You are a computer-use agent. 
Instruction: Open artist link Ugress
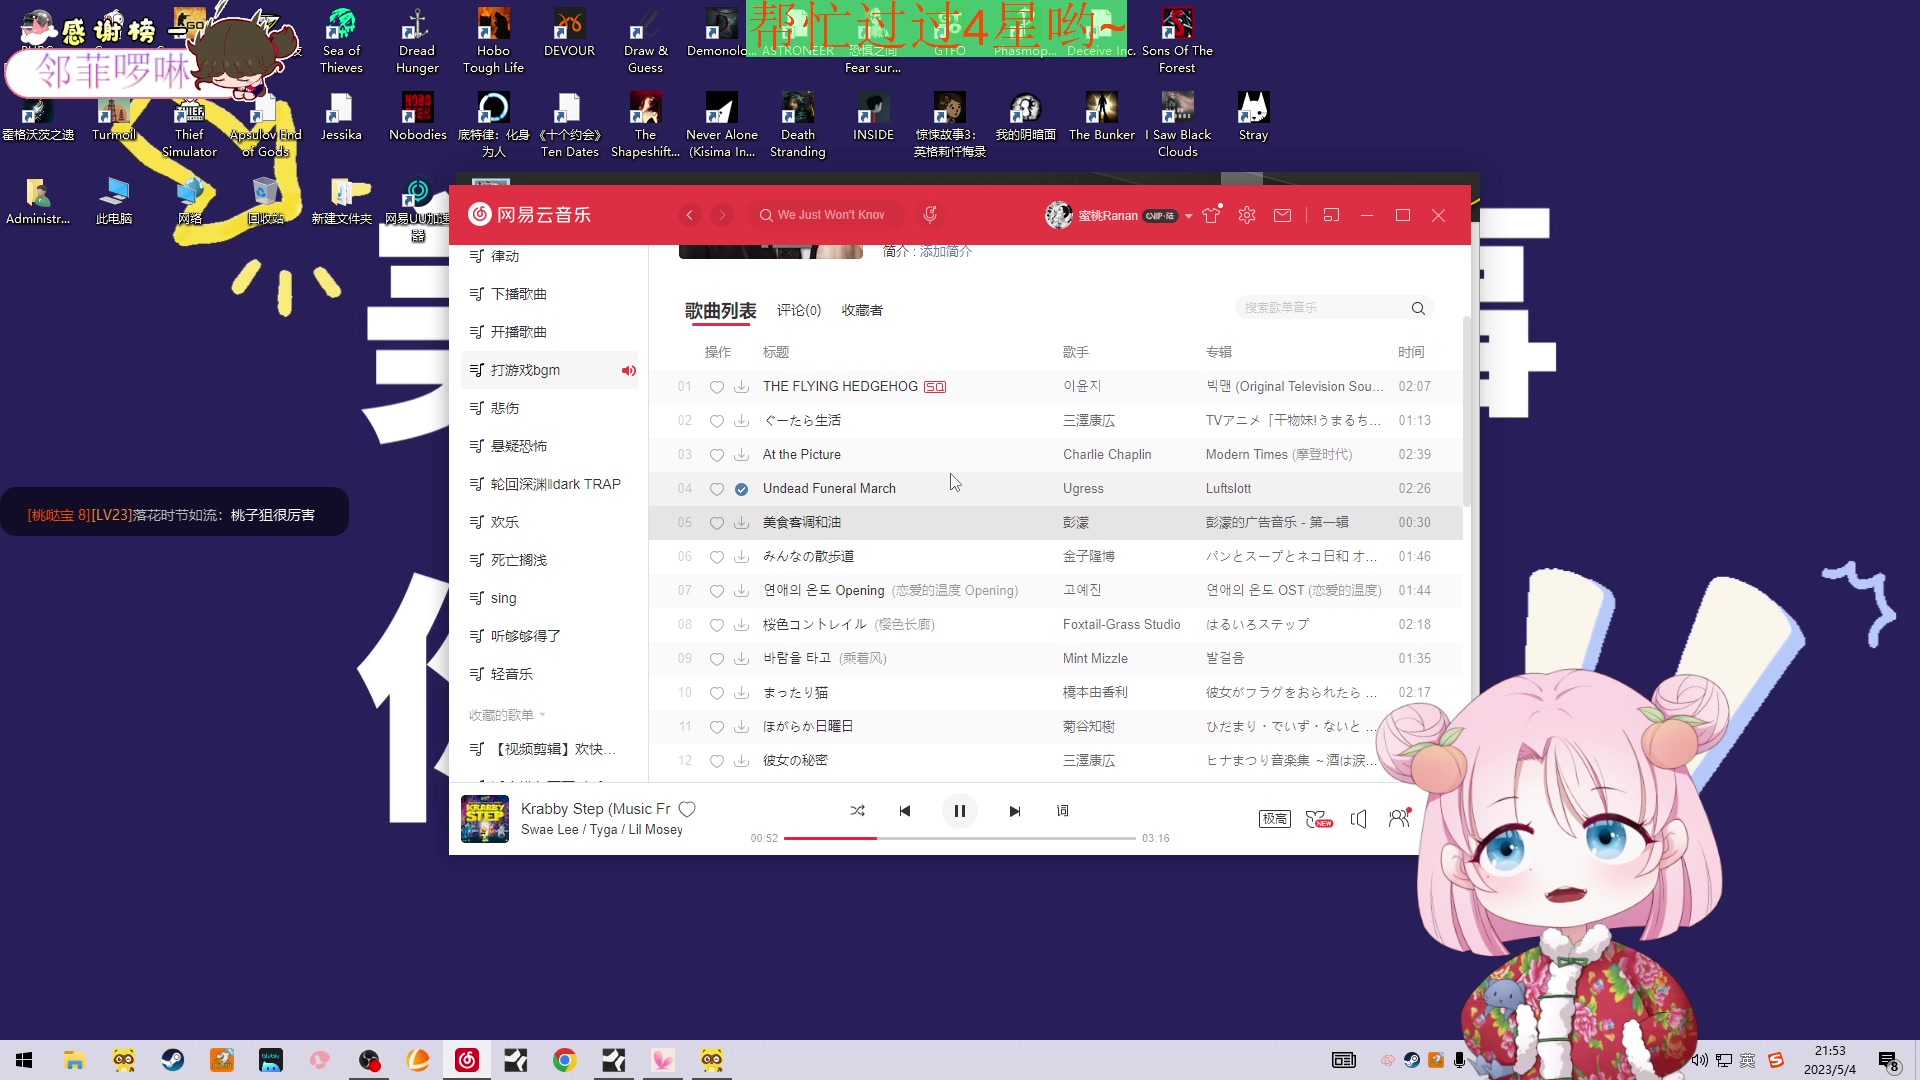(1083, 488)
